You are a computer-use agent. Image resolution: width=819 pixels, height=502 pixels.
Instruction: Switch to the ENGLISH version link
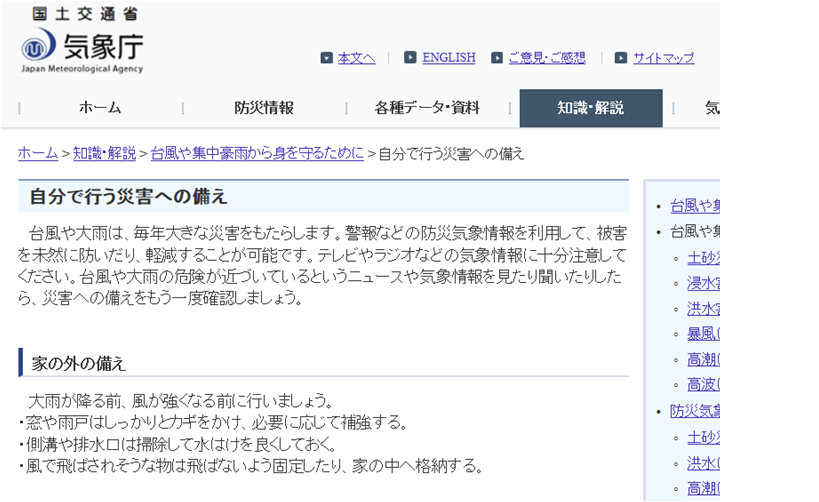tap(448, 58)
